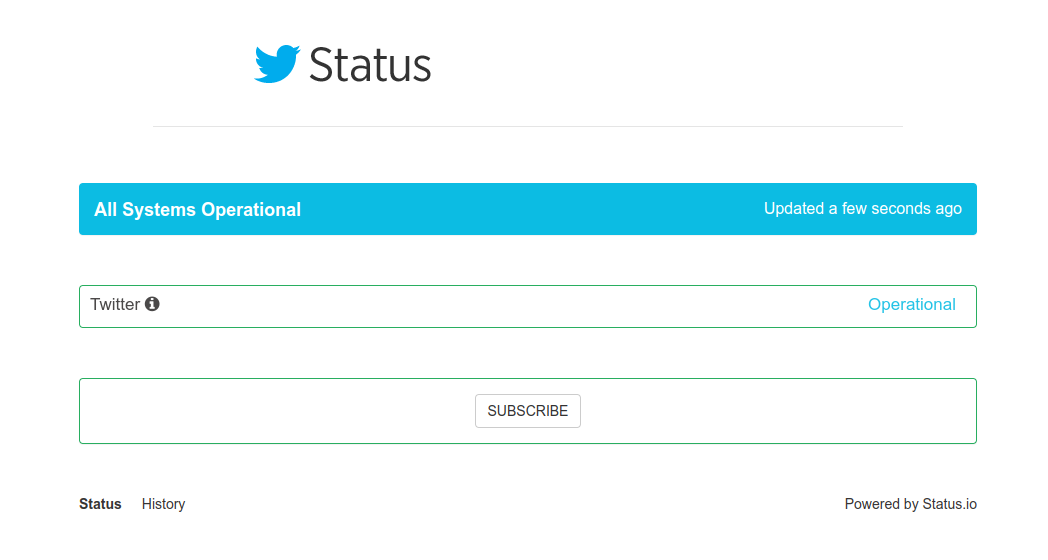Image resolution: width=1048 pixels, height=560 pixels.
Task: Click the empty middle of the Twitter row
Action: (510, 306)
